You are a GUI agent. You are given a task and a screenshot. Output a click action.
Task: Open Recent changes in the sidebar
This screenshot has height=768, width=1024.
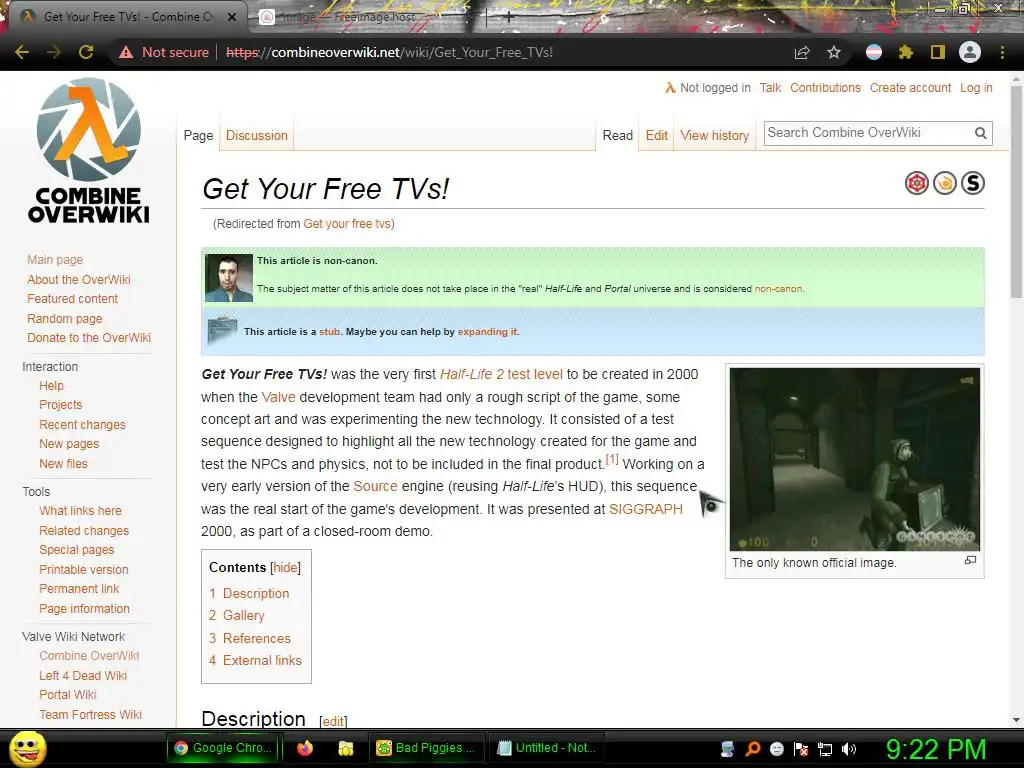[x=82, y=424]
